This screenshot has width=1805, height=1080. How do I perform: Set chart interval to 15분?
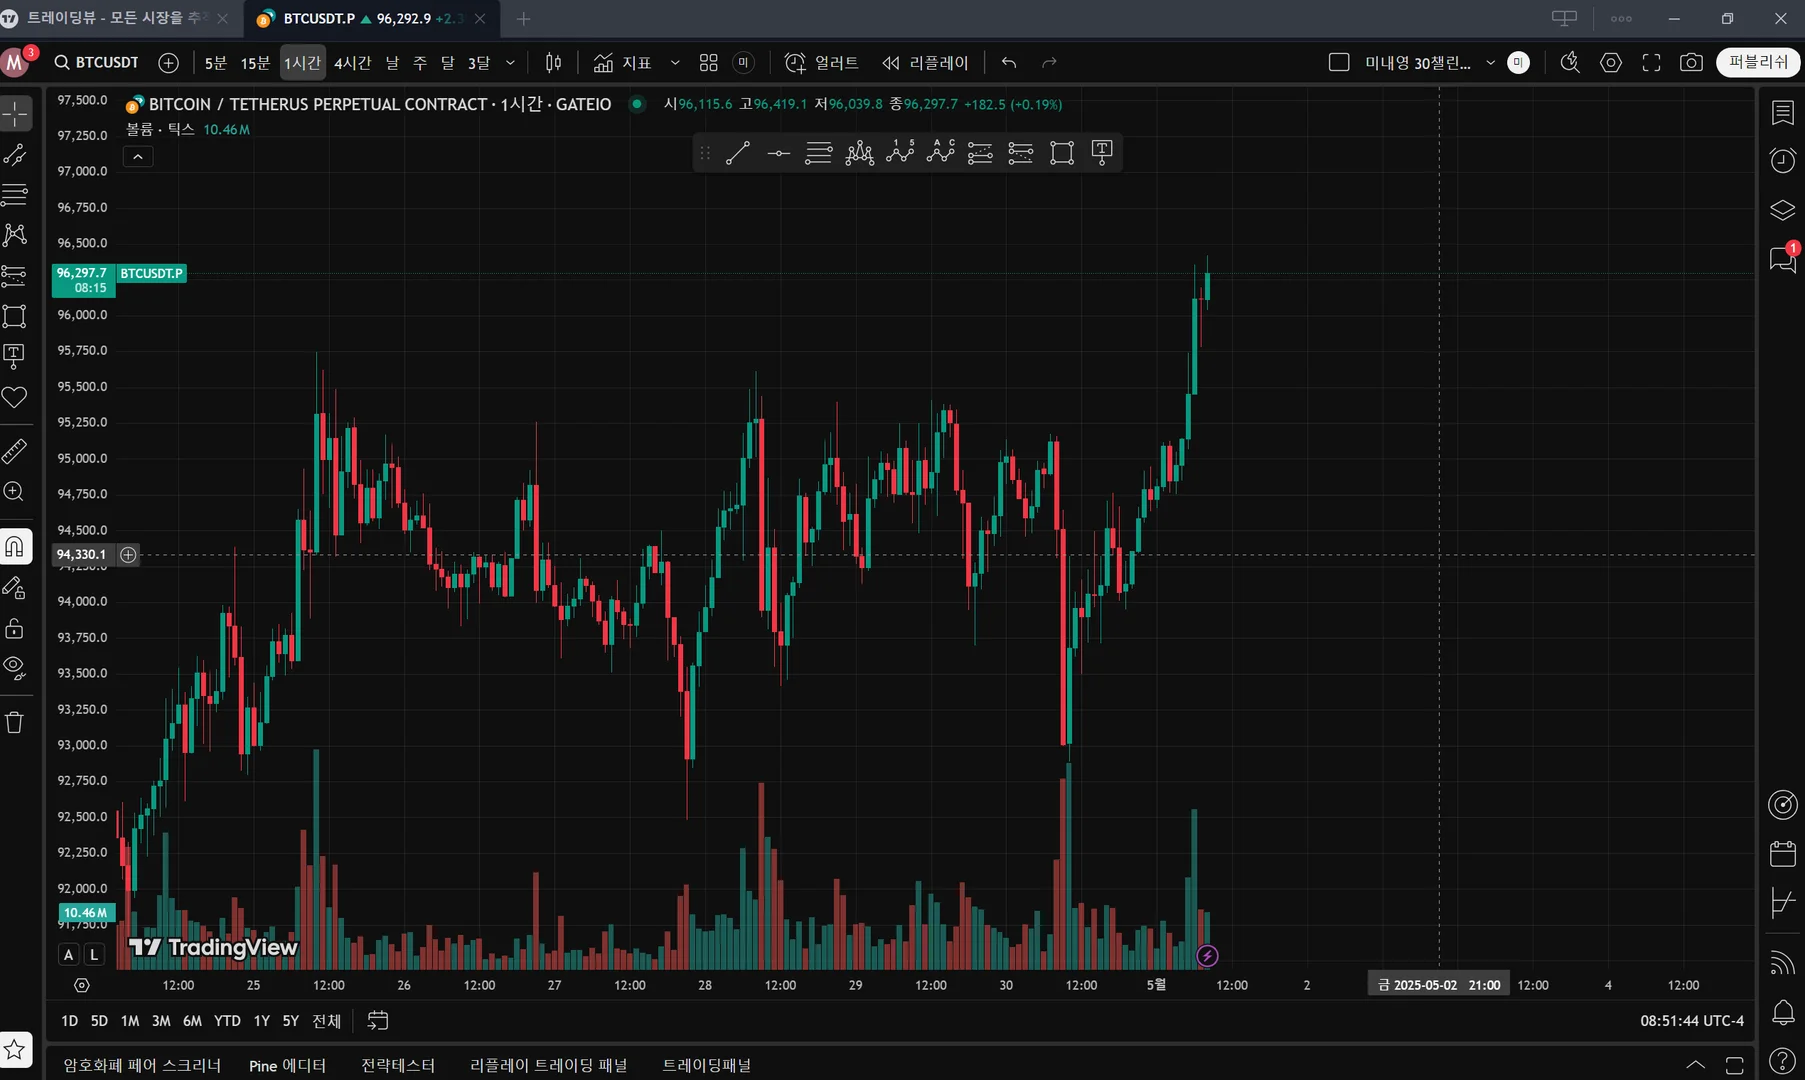(256, 63)
